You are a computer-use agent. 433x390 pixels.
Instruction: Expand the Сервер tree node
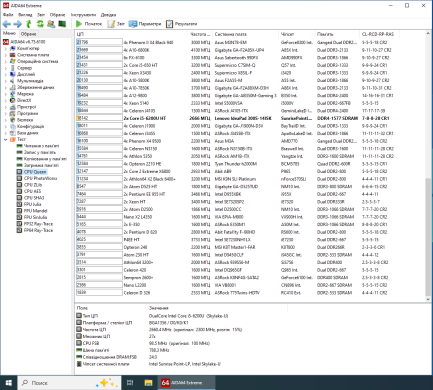[x=5, y=68]
